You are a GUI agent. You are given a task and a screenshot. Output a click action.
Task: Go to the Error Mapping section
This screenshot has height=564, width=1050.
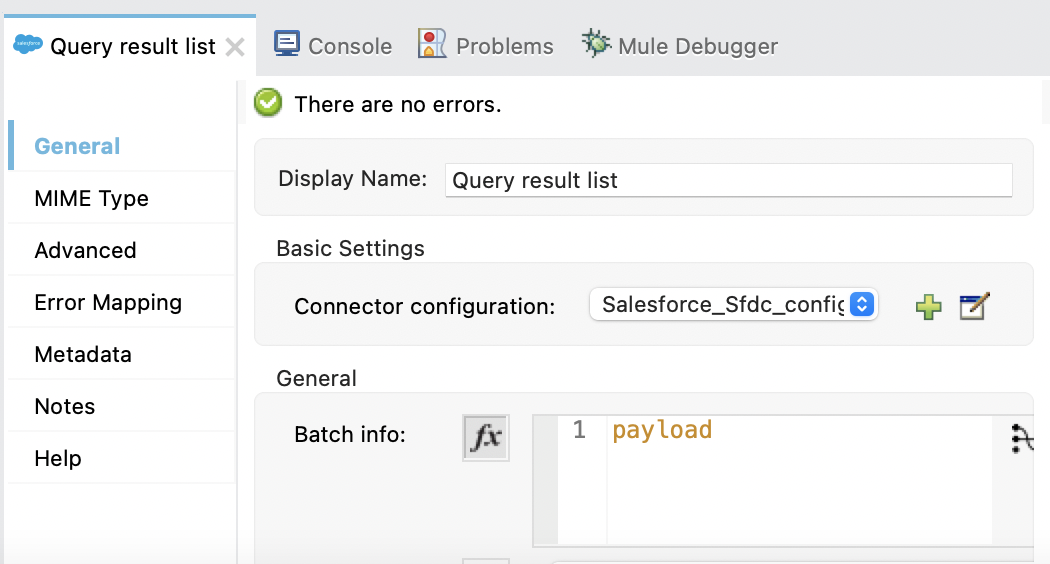pyautogui.click(x=108, y=303)
